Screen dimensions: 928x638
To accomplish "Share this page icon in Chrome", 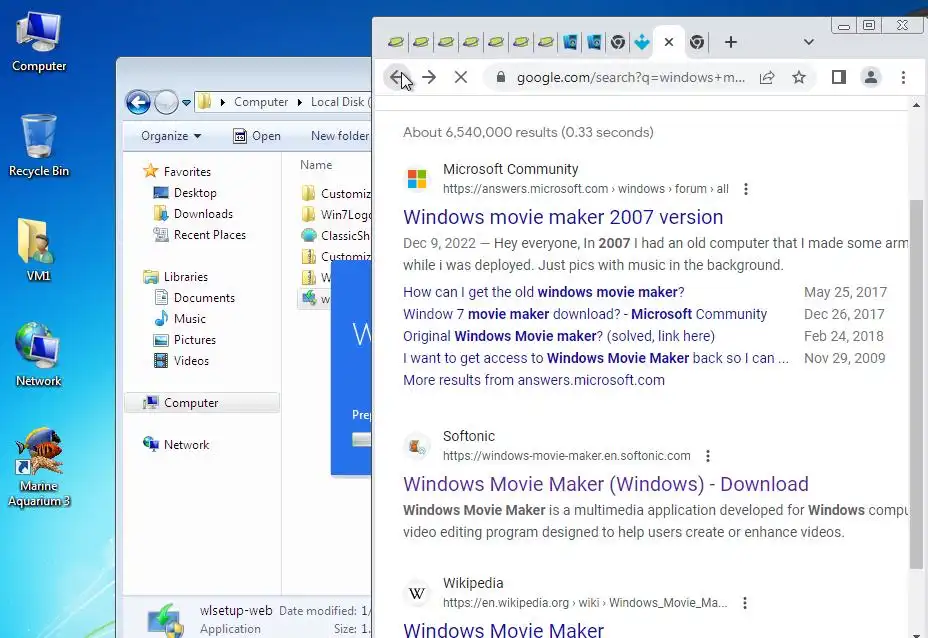I will pos(767,78).
